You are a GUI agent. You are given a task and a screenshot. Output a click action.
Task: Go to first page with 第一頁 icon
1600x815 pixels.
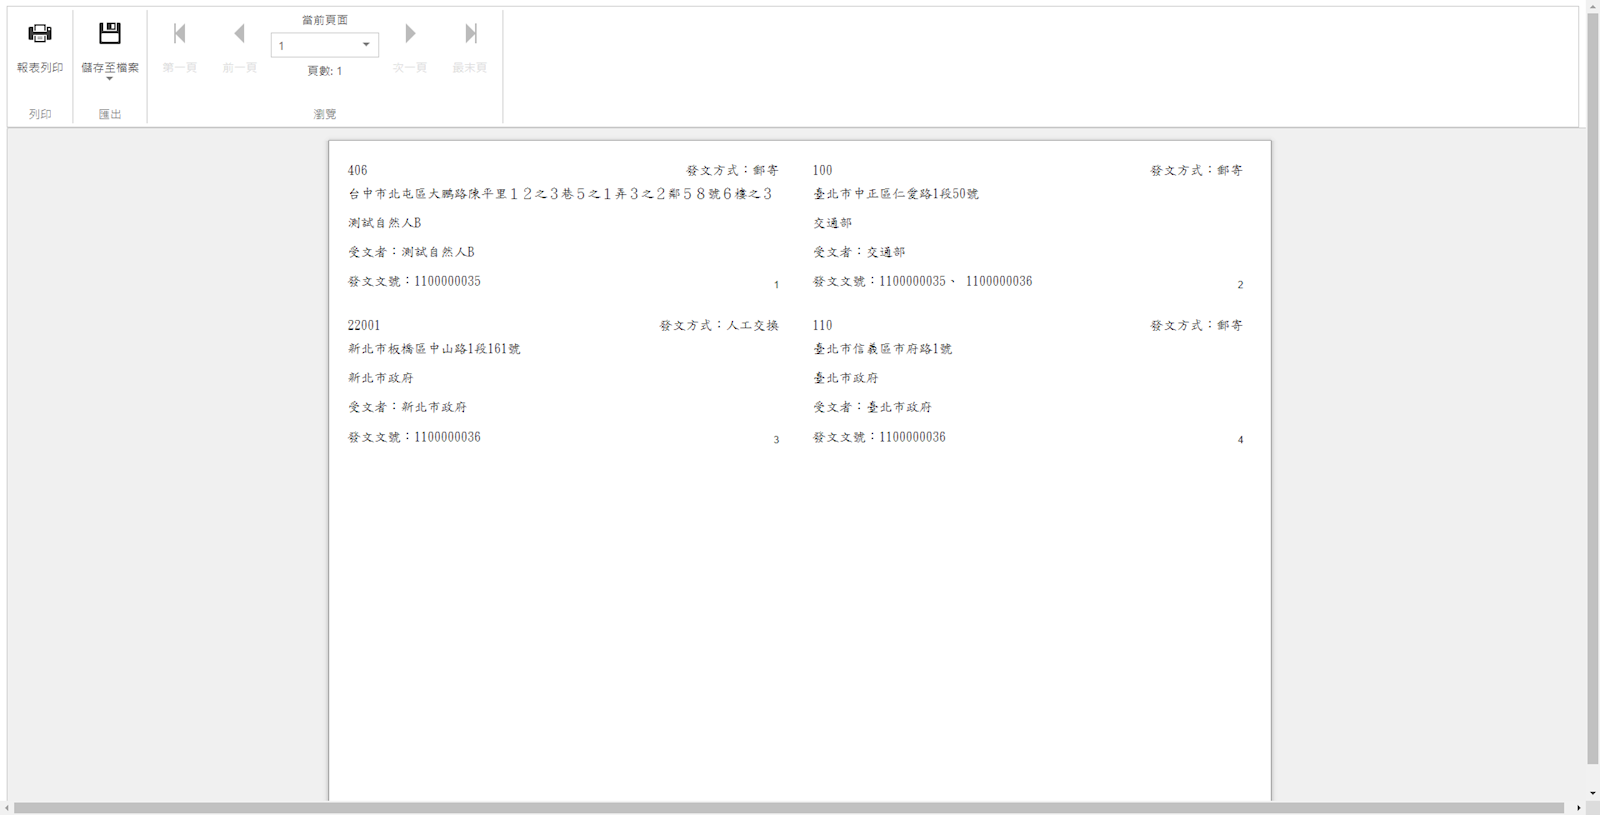point(180,34)
